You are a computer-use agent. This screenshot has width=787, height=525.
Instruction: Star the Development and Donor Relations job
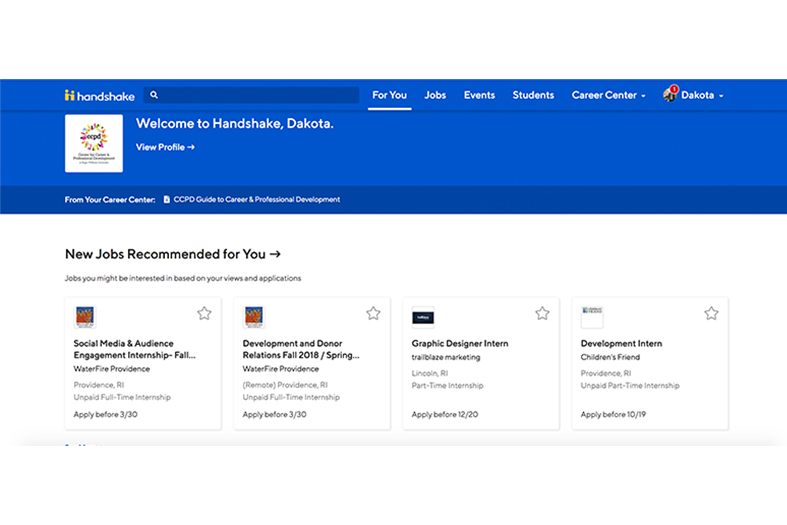pos(373,313)
